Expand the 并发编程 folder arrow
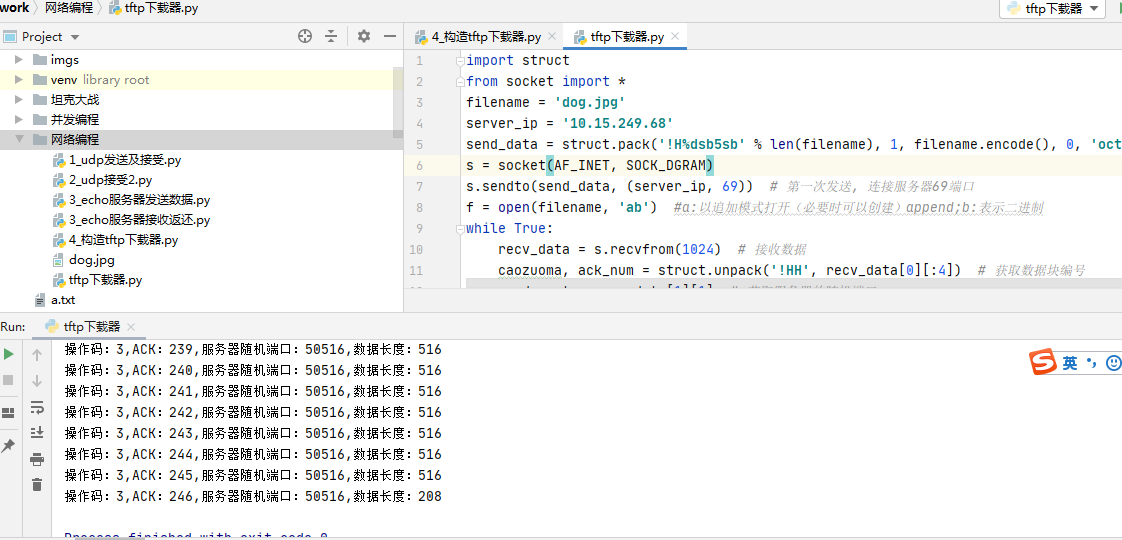 (19, 119)
